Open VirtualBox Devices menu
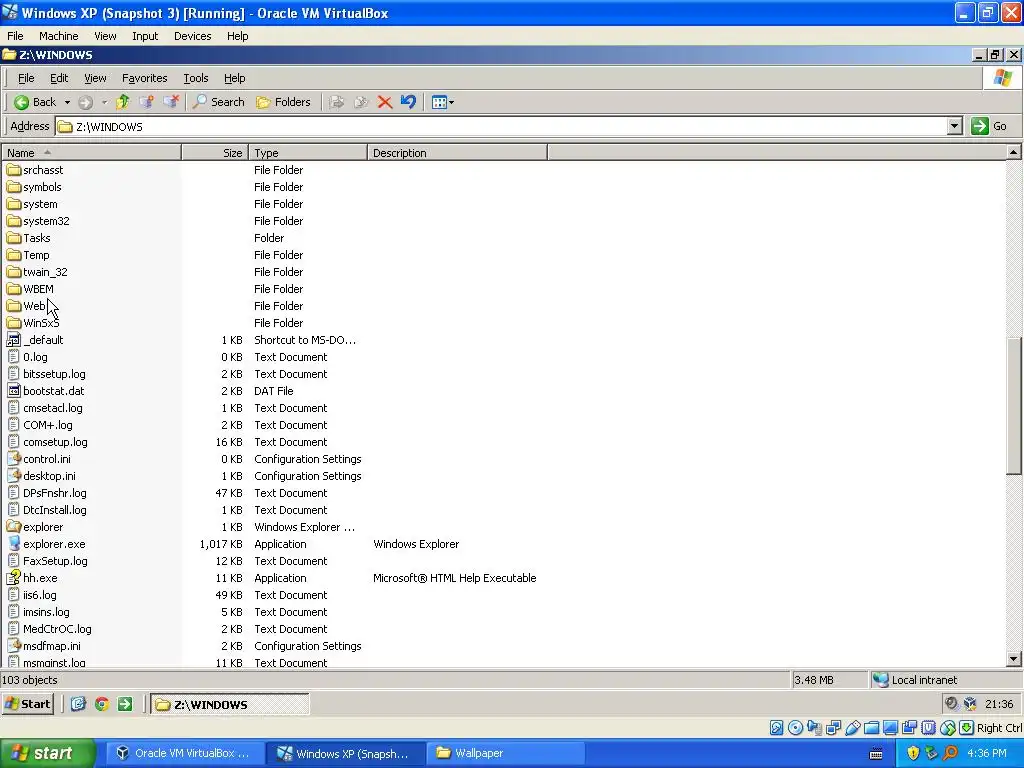Screen dimensions: 1024x768 [x=192, y=36]
